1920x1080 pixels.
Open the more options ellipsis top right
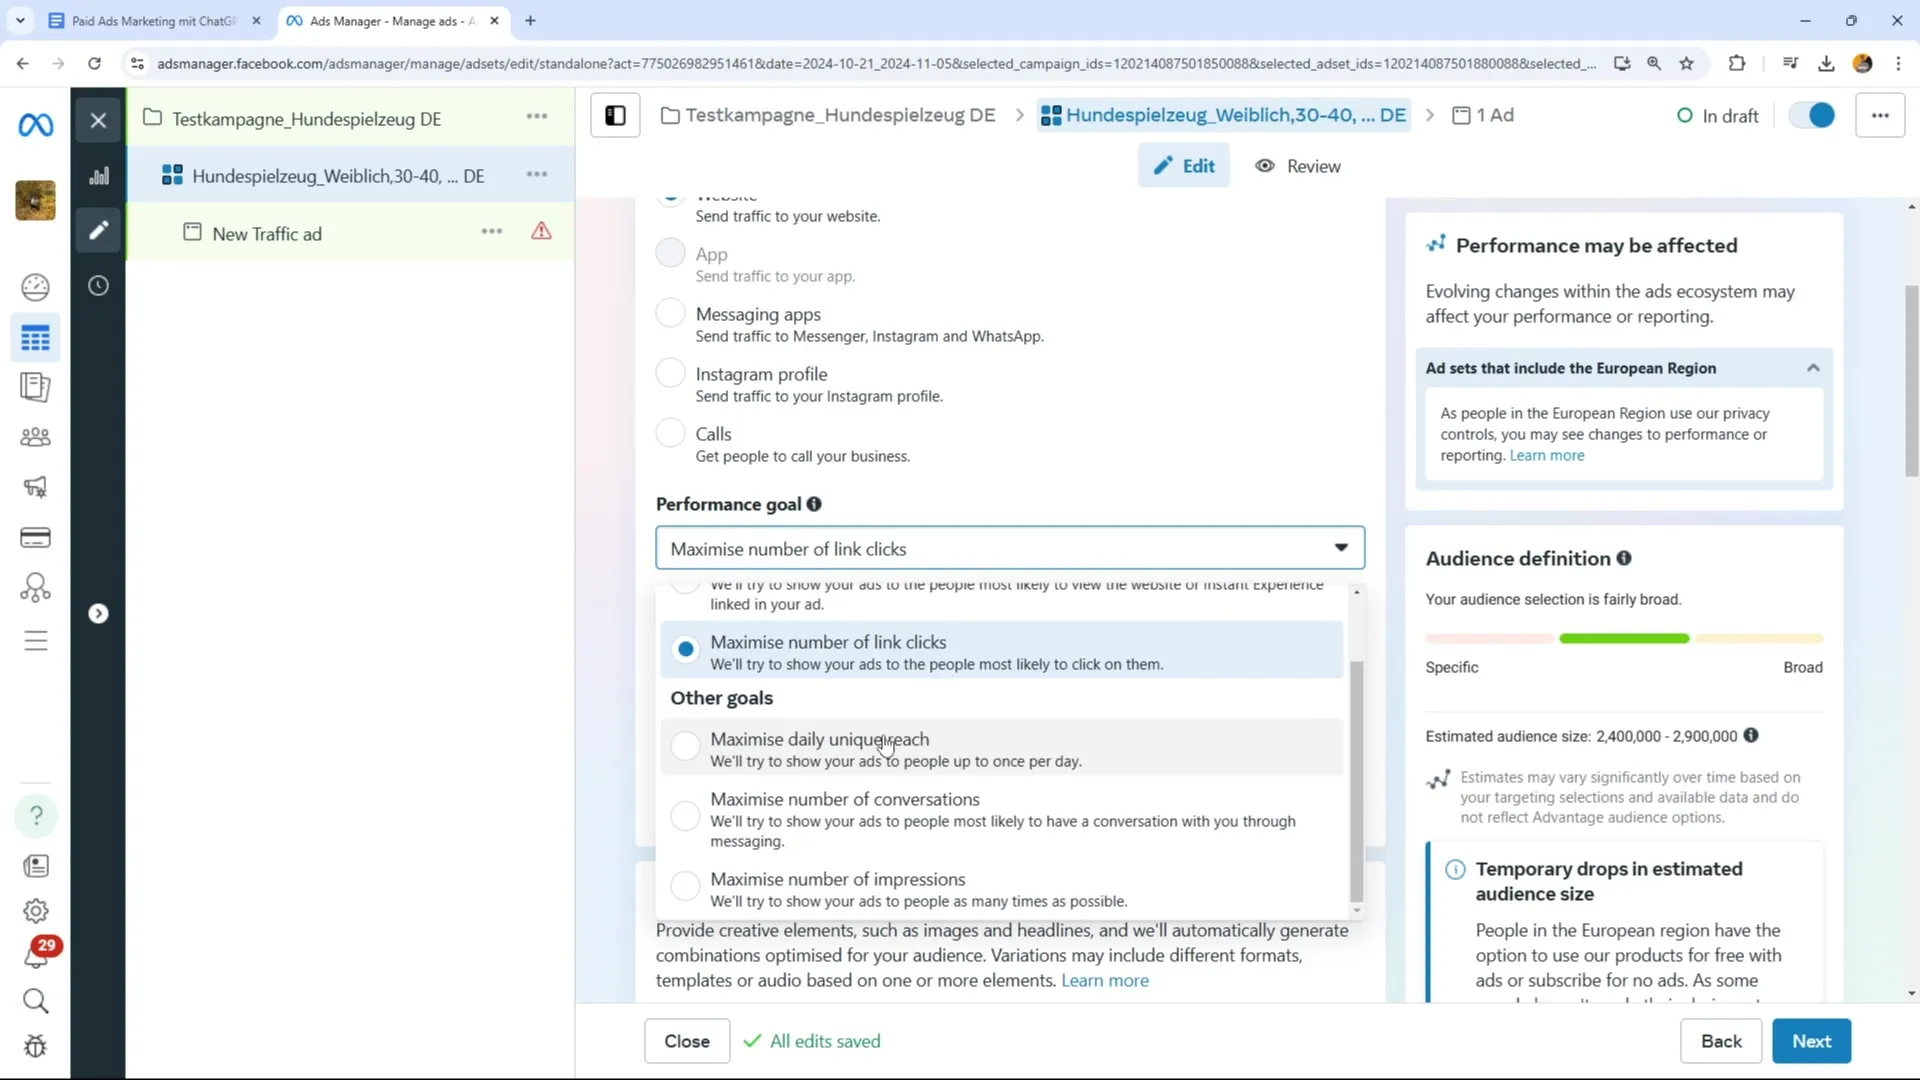(1880, 116)
